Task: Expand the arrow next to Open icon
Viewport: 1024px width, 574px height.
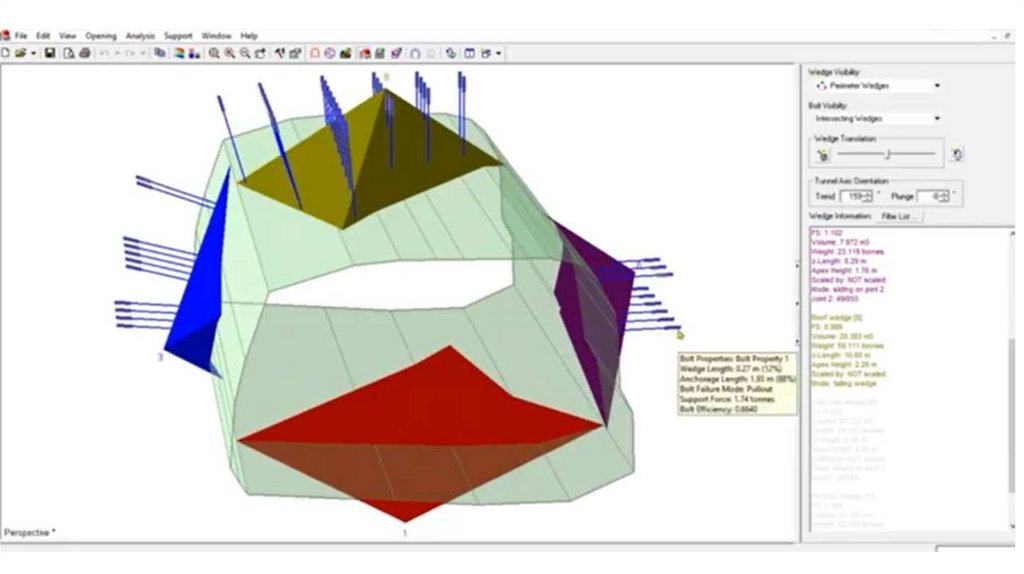Action: (x=33, y=53)
